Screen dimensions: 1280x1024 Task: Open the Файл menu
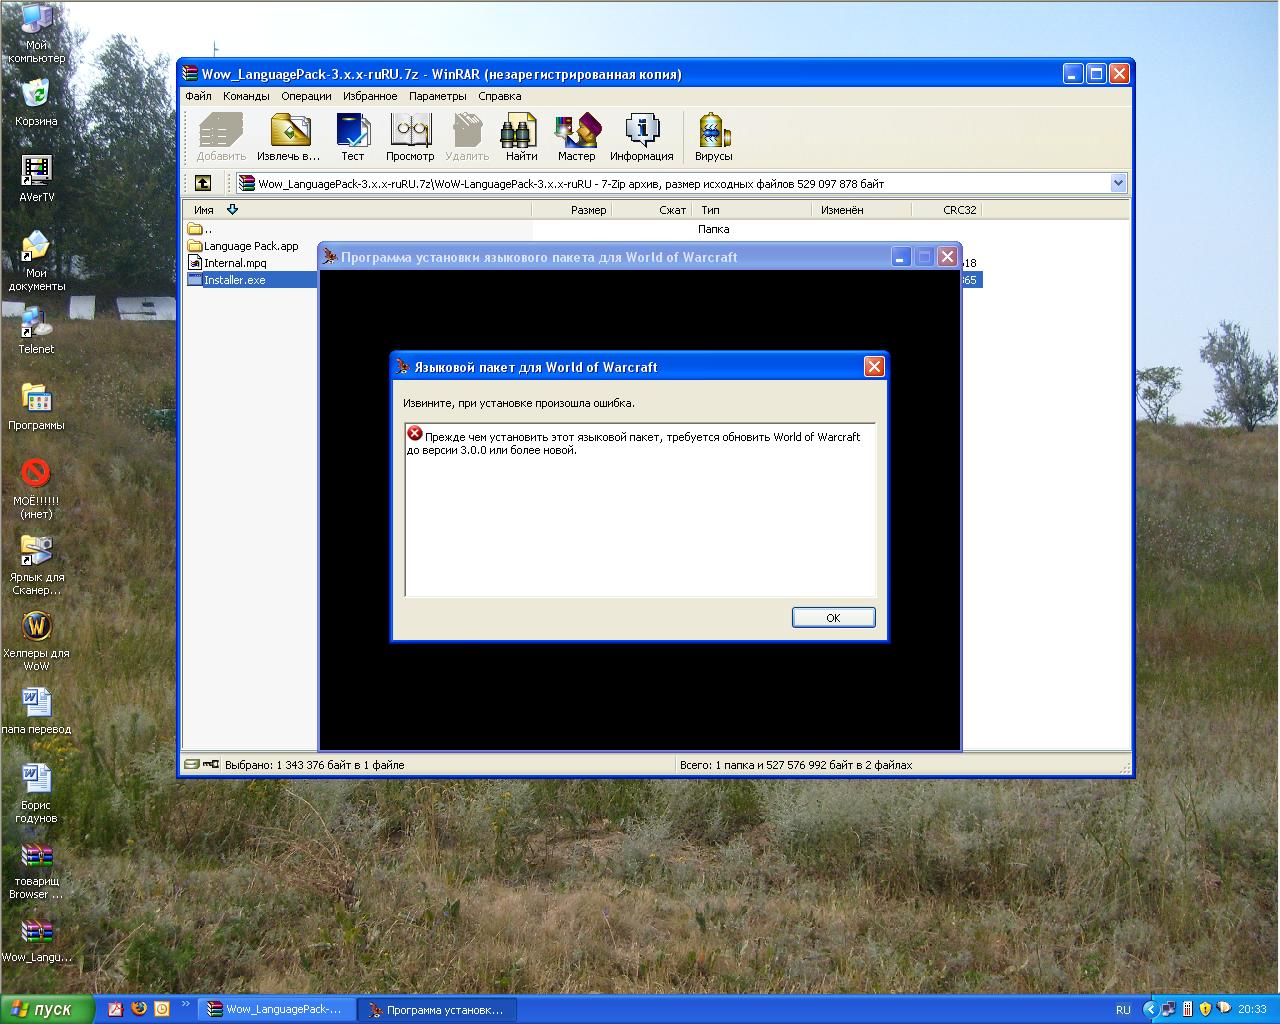coord(198,96)
